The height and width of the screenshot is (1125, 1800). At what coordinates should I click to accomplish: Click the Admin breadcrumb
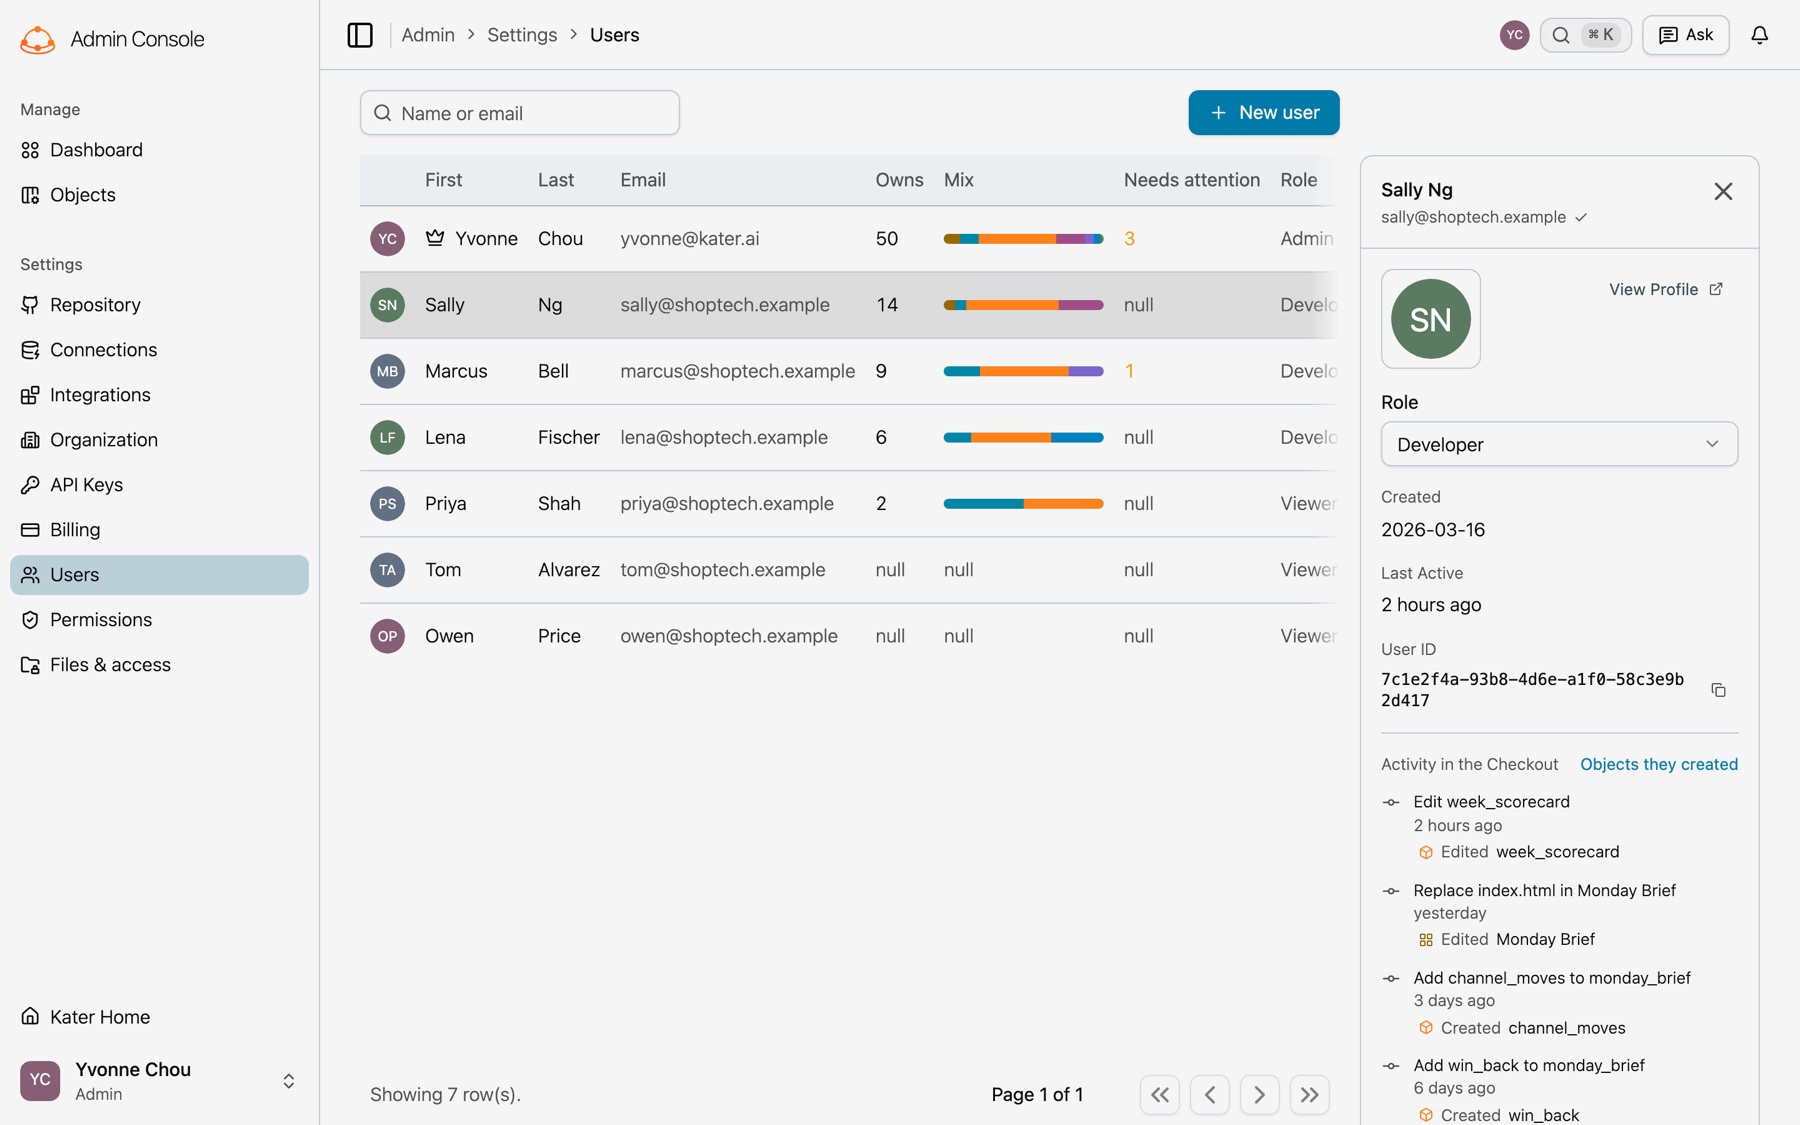428,35
